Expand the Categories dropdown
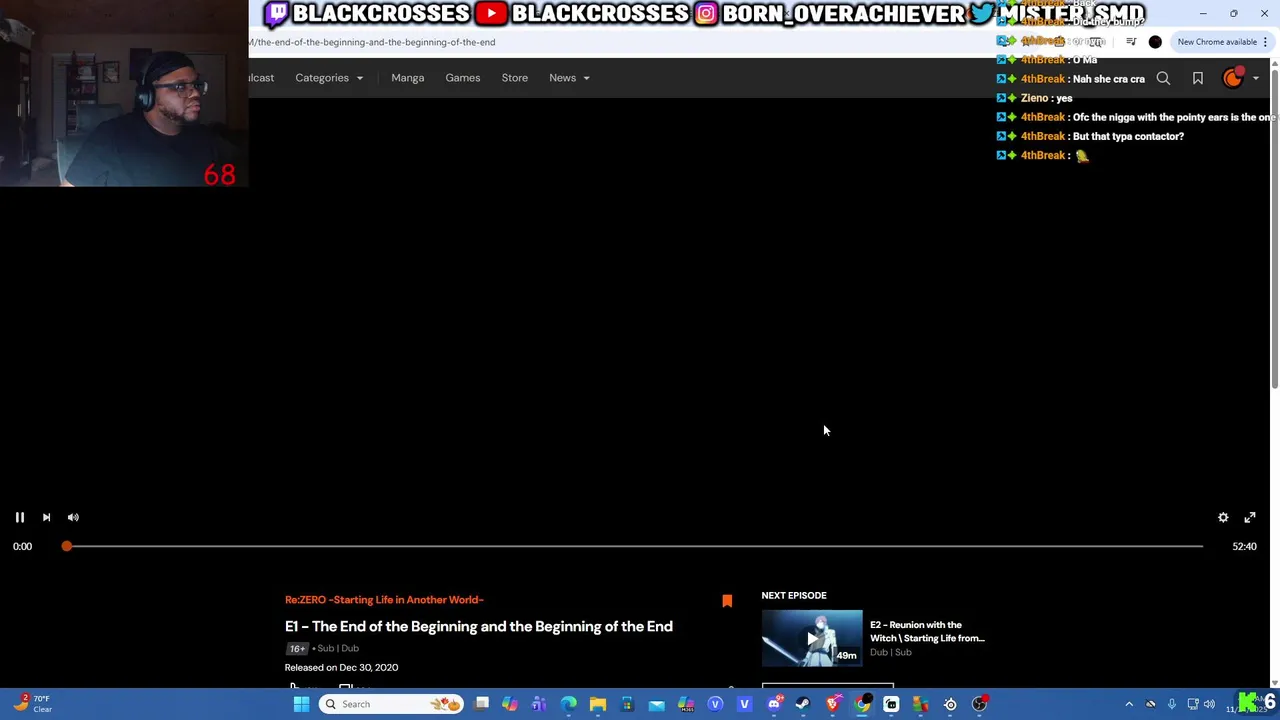This screenshot has width=1280, height=720. click(329, 77)
